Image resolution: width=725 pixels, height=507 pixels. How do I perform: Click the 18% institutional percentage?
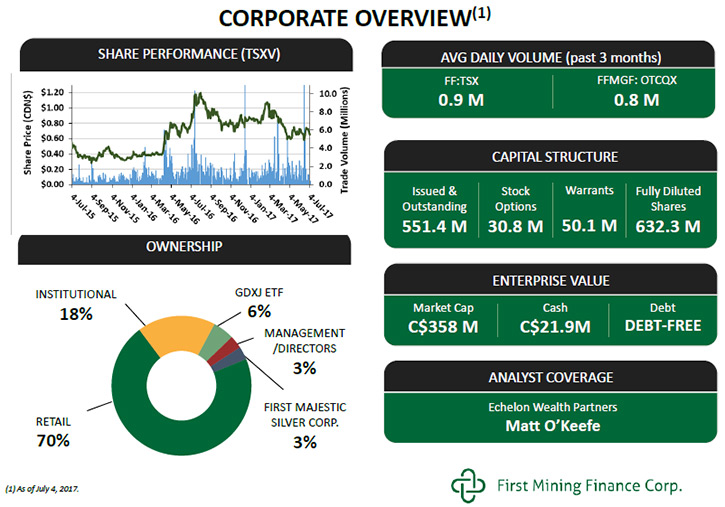(76, 314)
